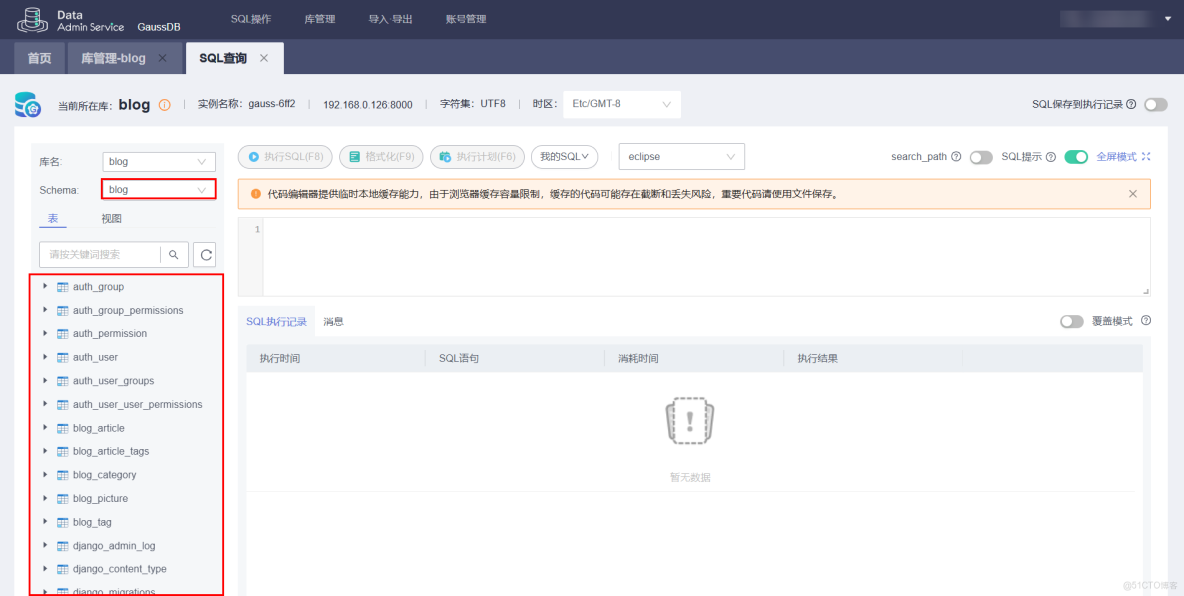Open the 库管理 menu
Image resolution: width=1184 pixels, height=596 pixels.
click(x=319, y=18)
